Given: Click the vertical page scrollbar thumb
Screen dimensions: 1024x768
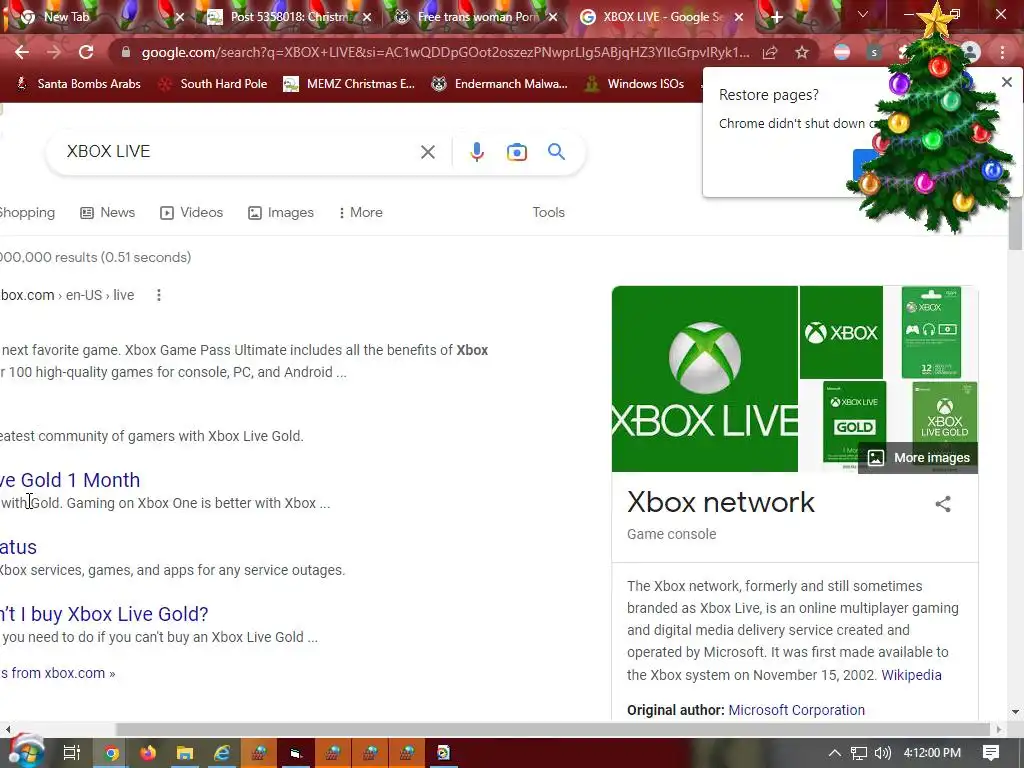Looking at the screenshot, I should point(1015,223).
